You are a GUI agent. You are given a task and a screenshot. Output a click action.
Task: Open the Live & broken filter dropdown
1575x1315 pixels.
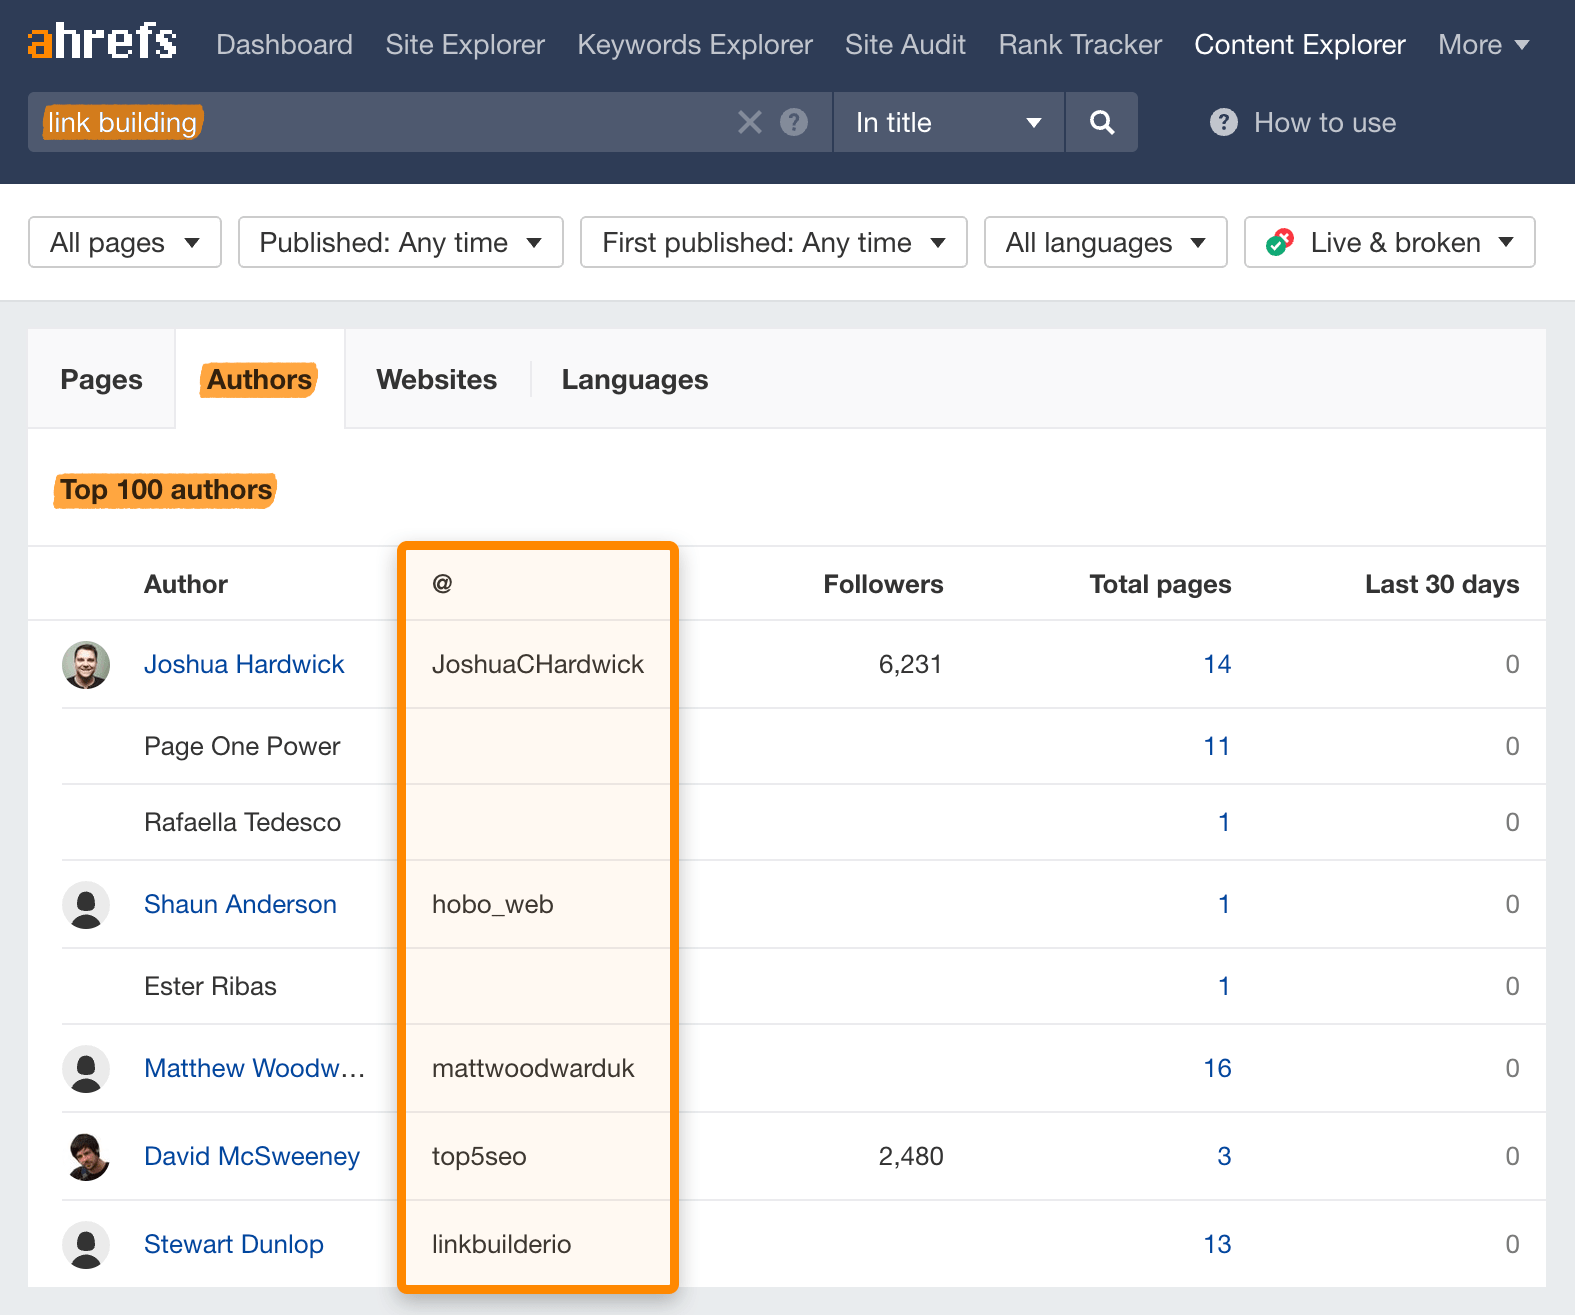click(x=1389, y=243)
